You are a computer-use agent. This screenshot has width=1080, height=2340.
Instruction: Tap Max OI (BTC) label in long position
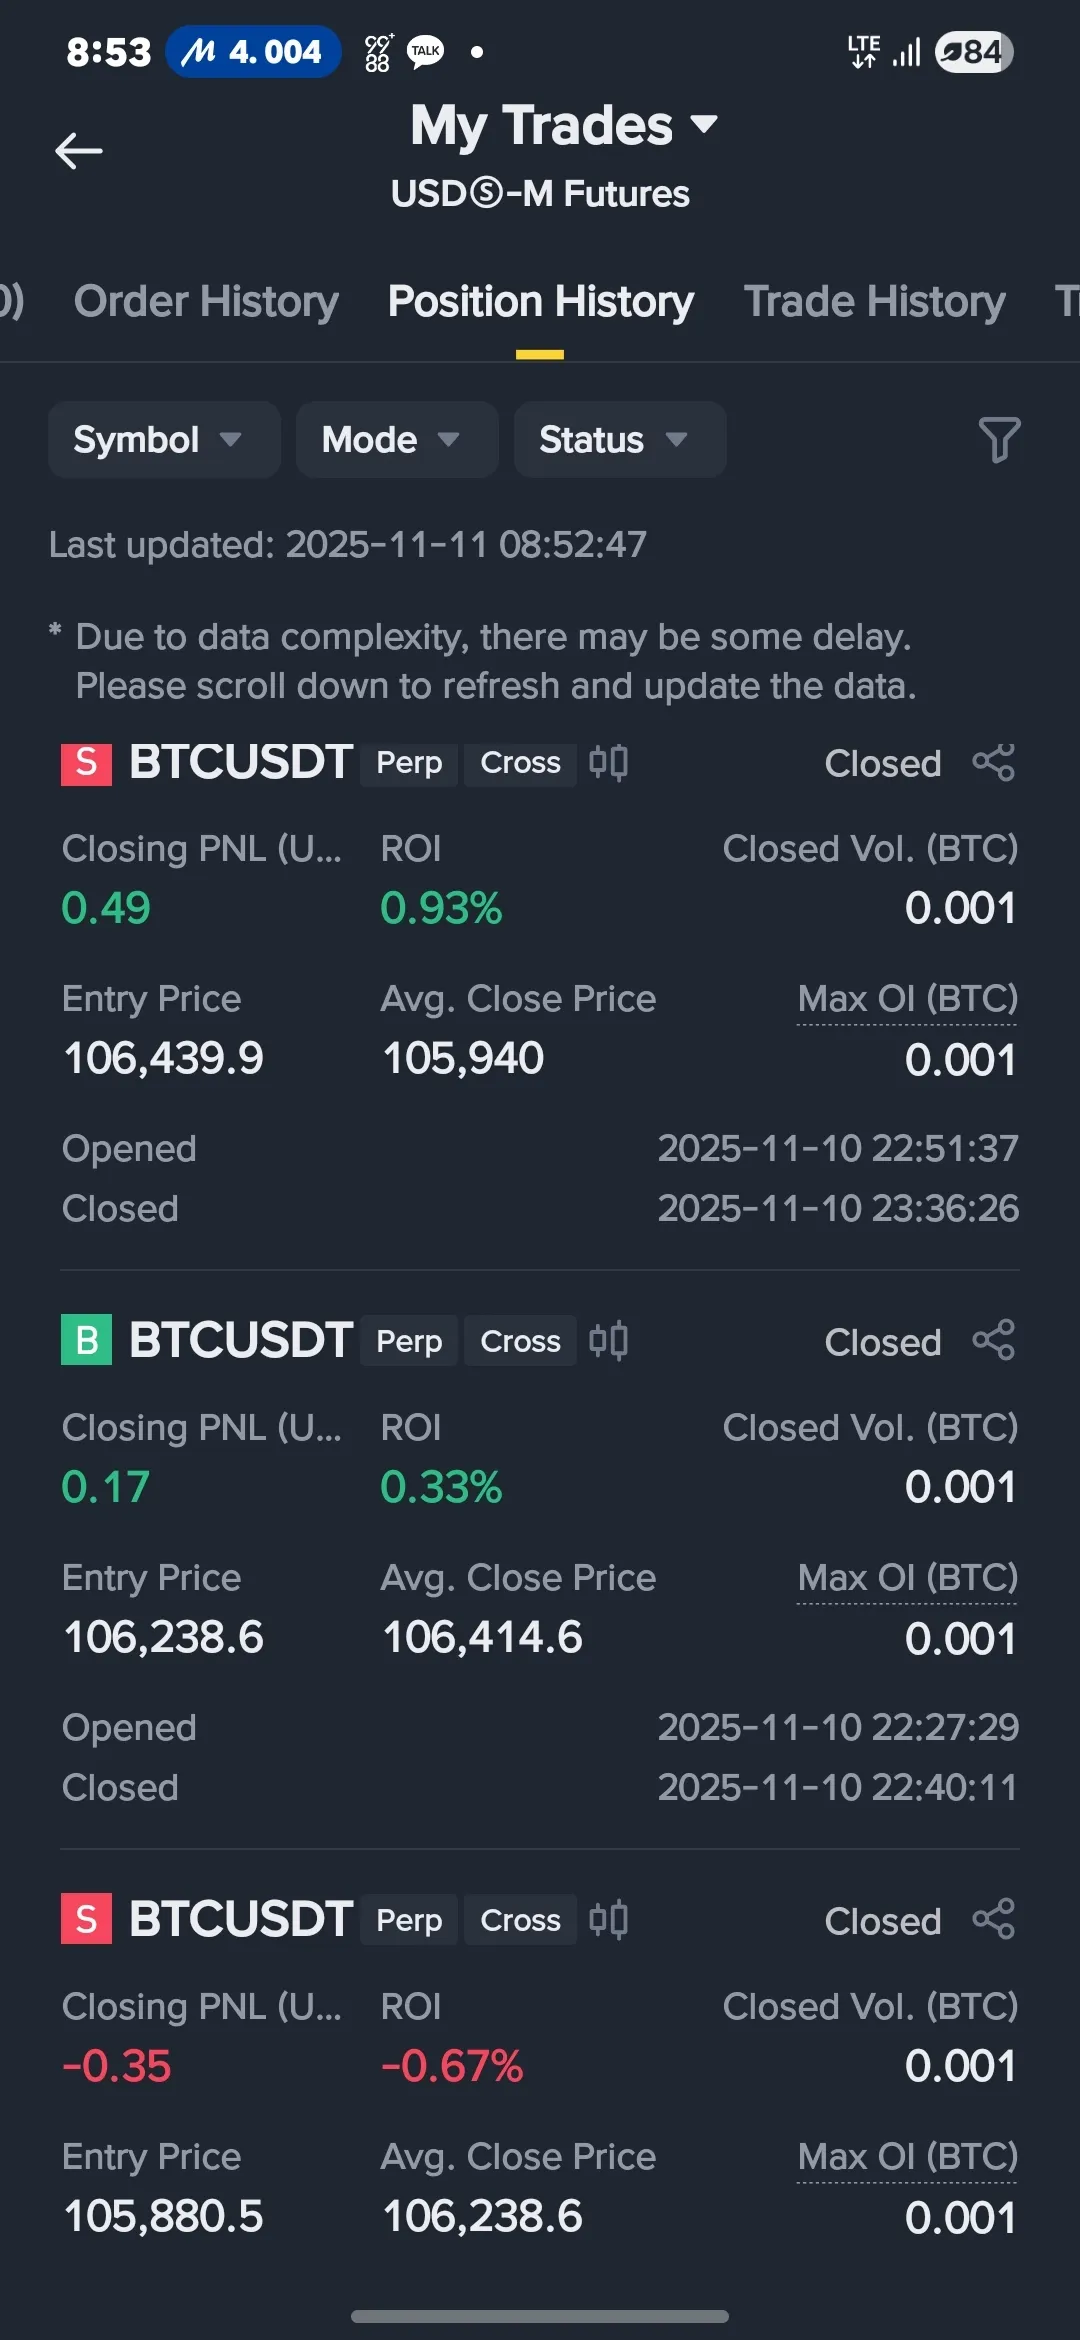tap(907, 1578)
